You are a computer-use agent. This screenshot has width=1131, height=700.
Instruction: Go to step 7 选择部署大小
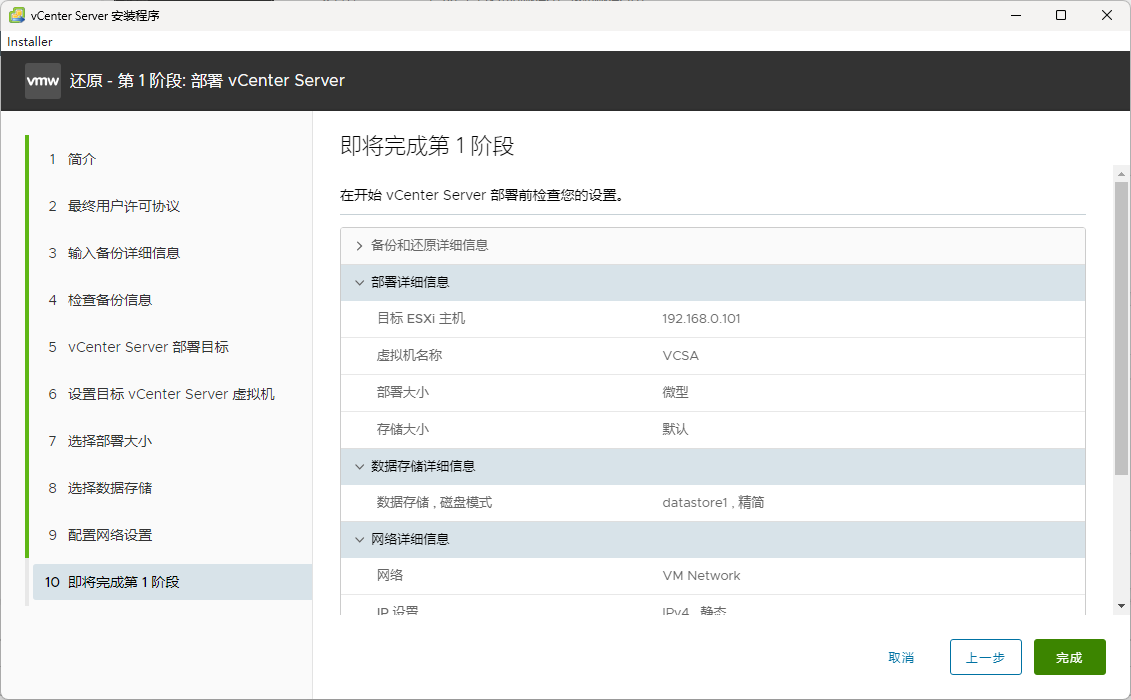pos(109,441)
